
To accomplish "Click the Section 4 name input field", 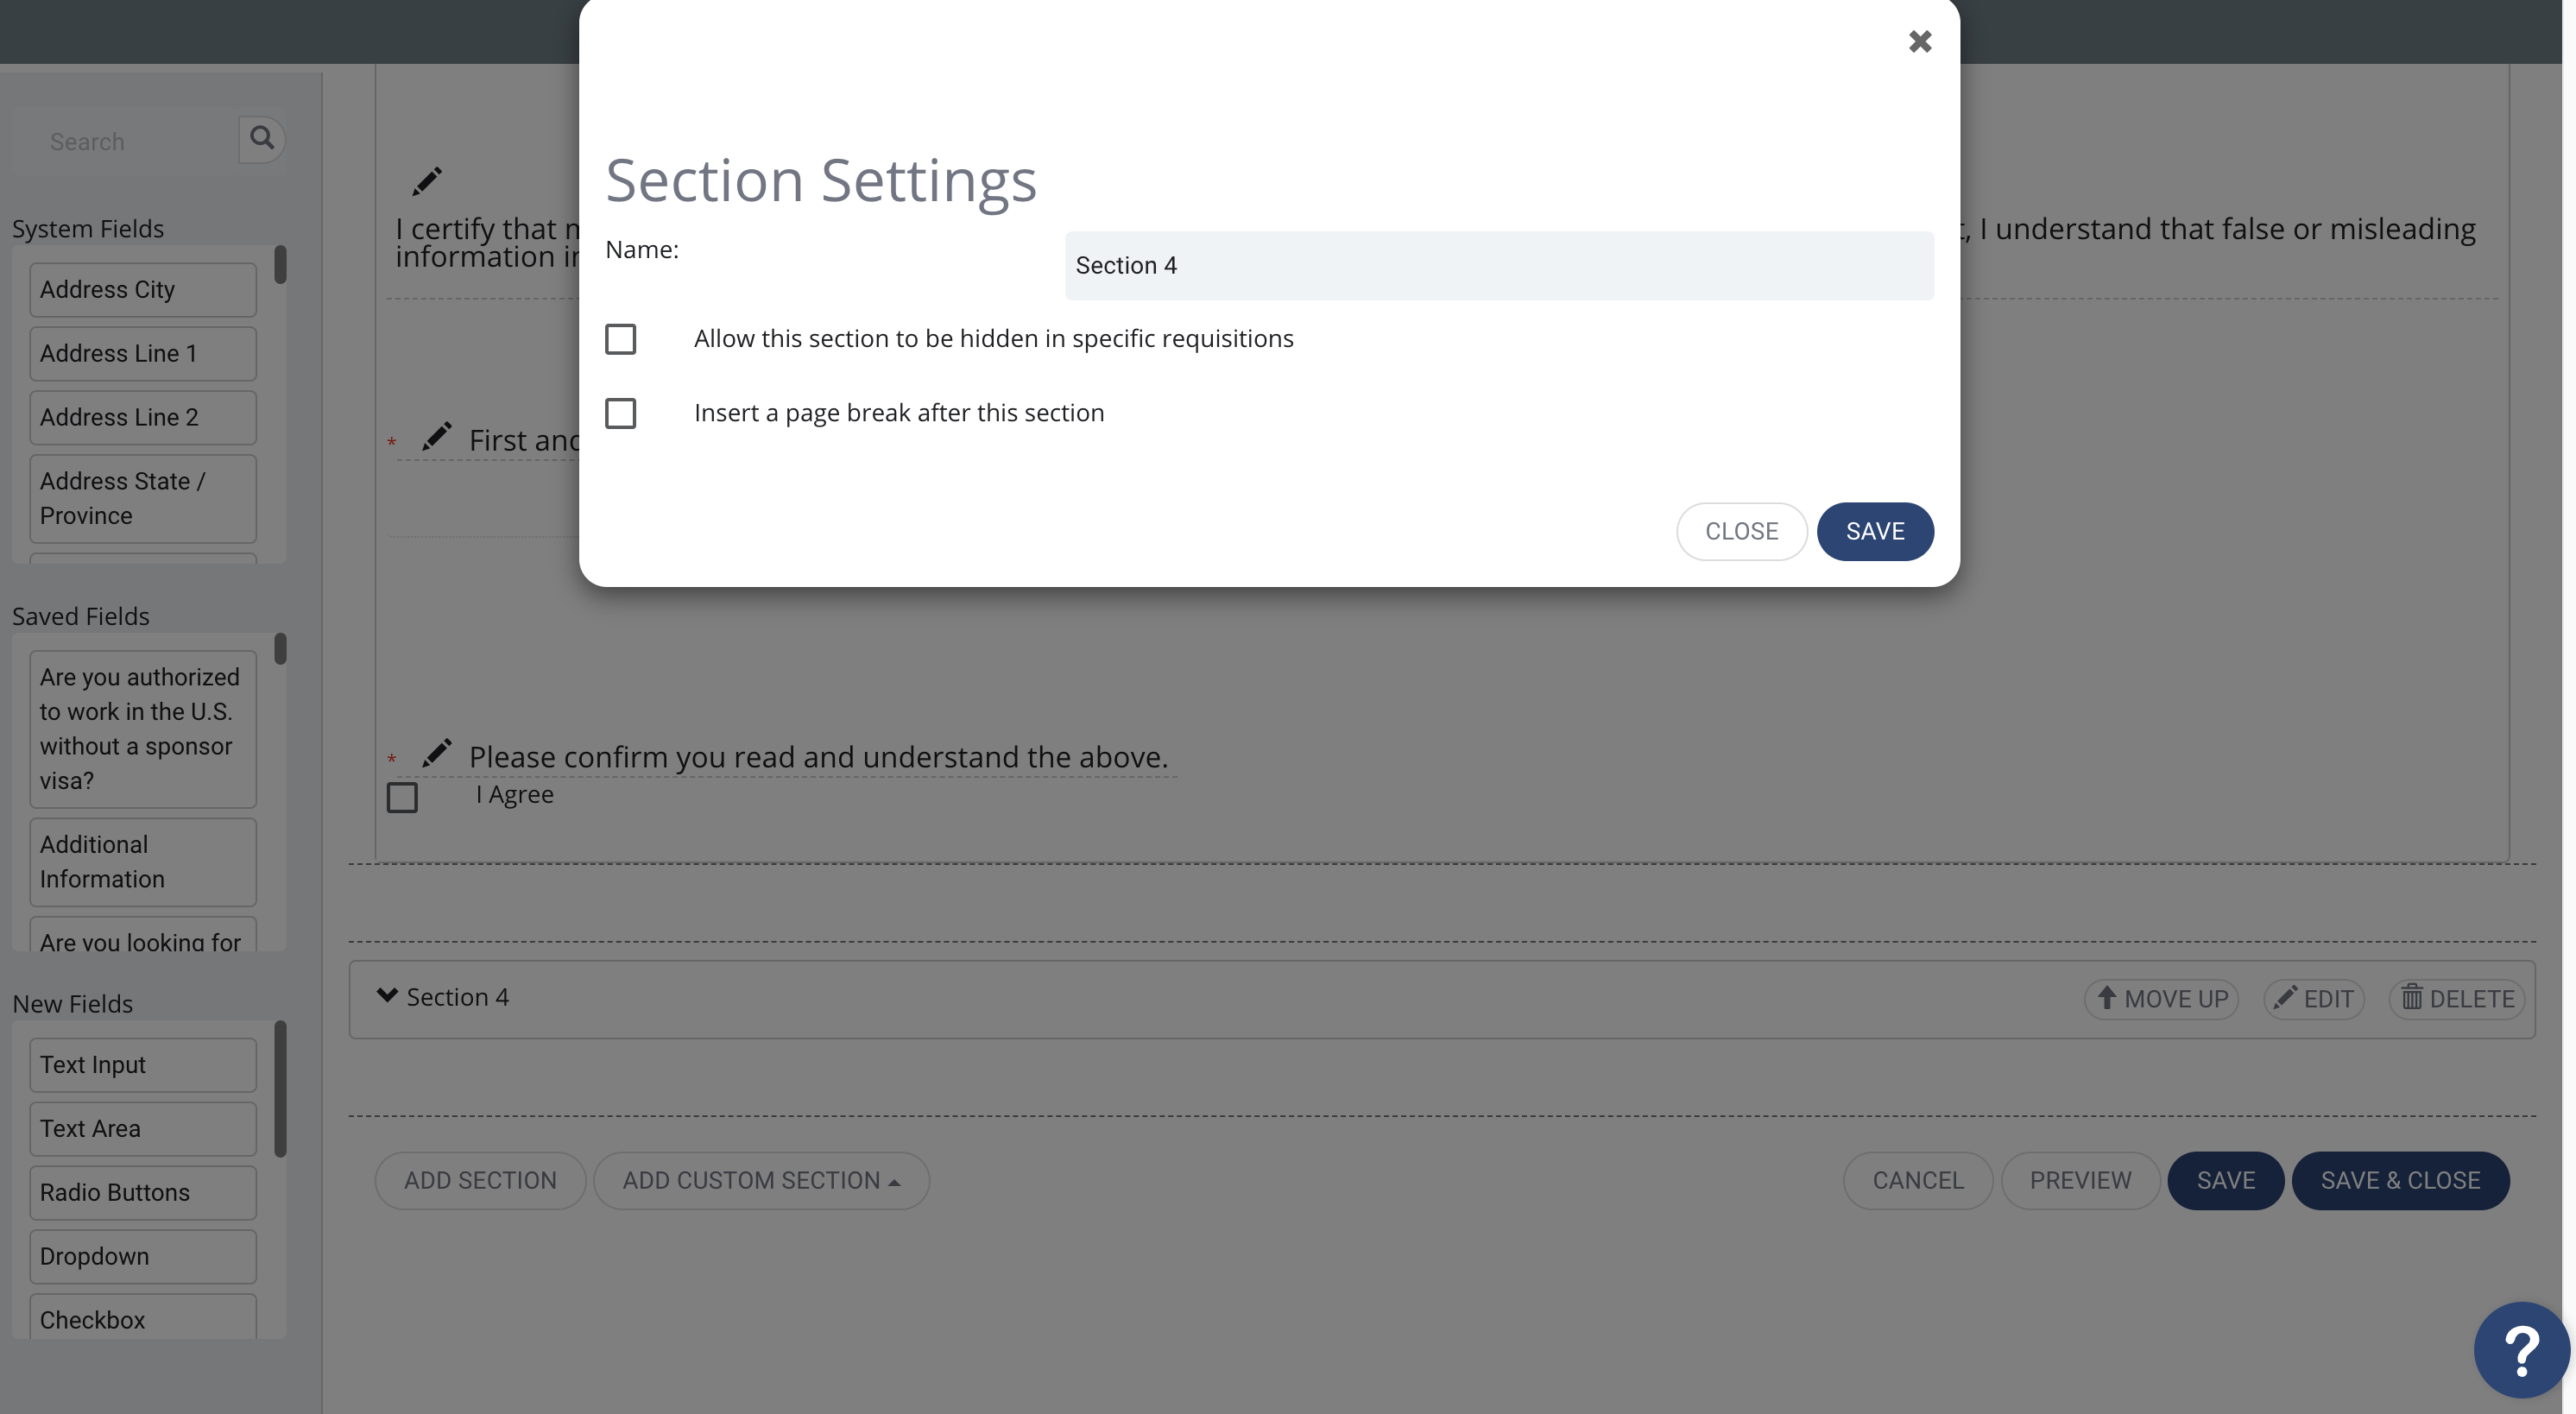I will coord(1498,265).
